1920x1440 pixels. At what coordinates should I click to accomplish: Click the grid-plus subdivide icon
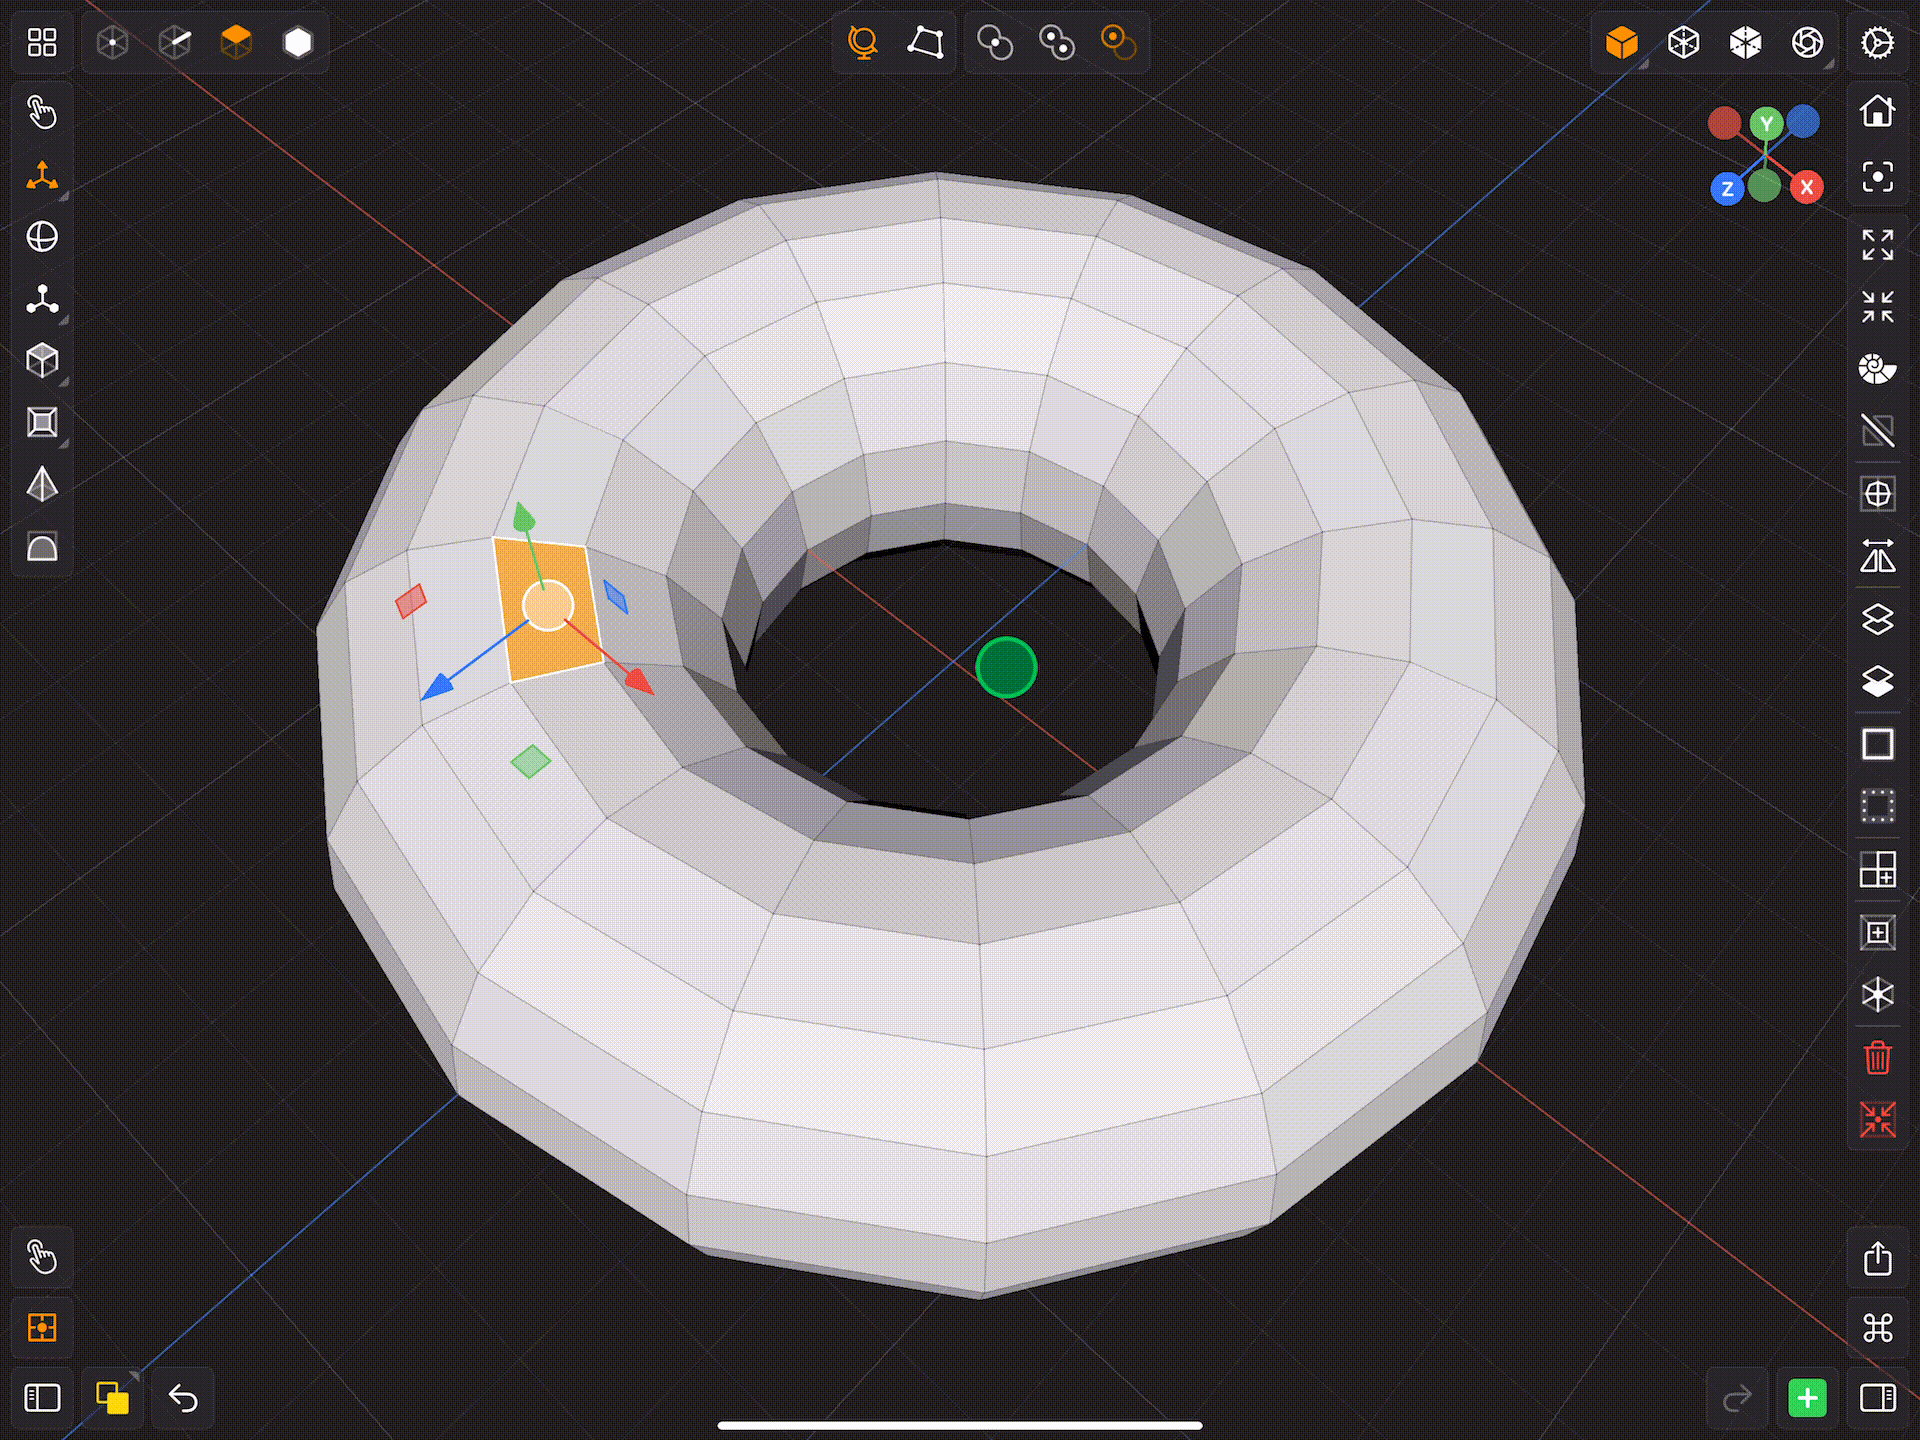tap(1878, 869)
